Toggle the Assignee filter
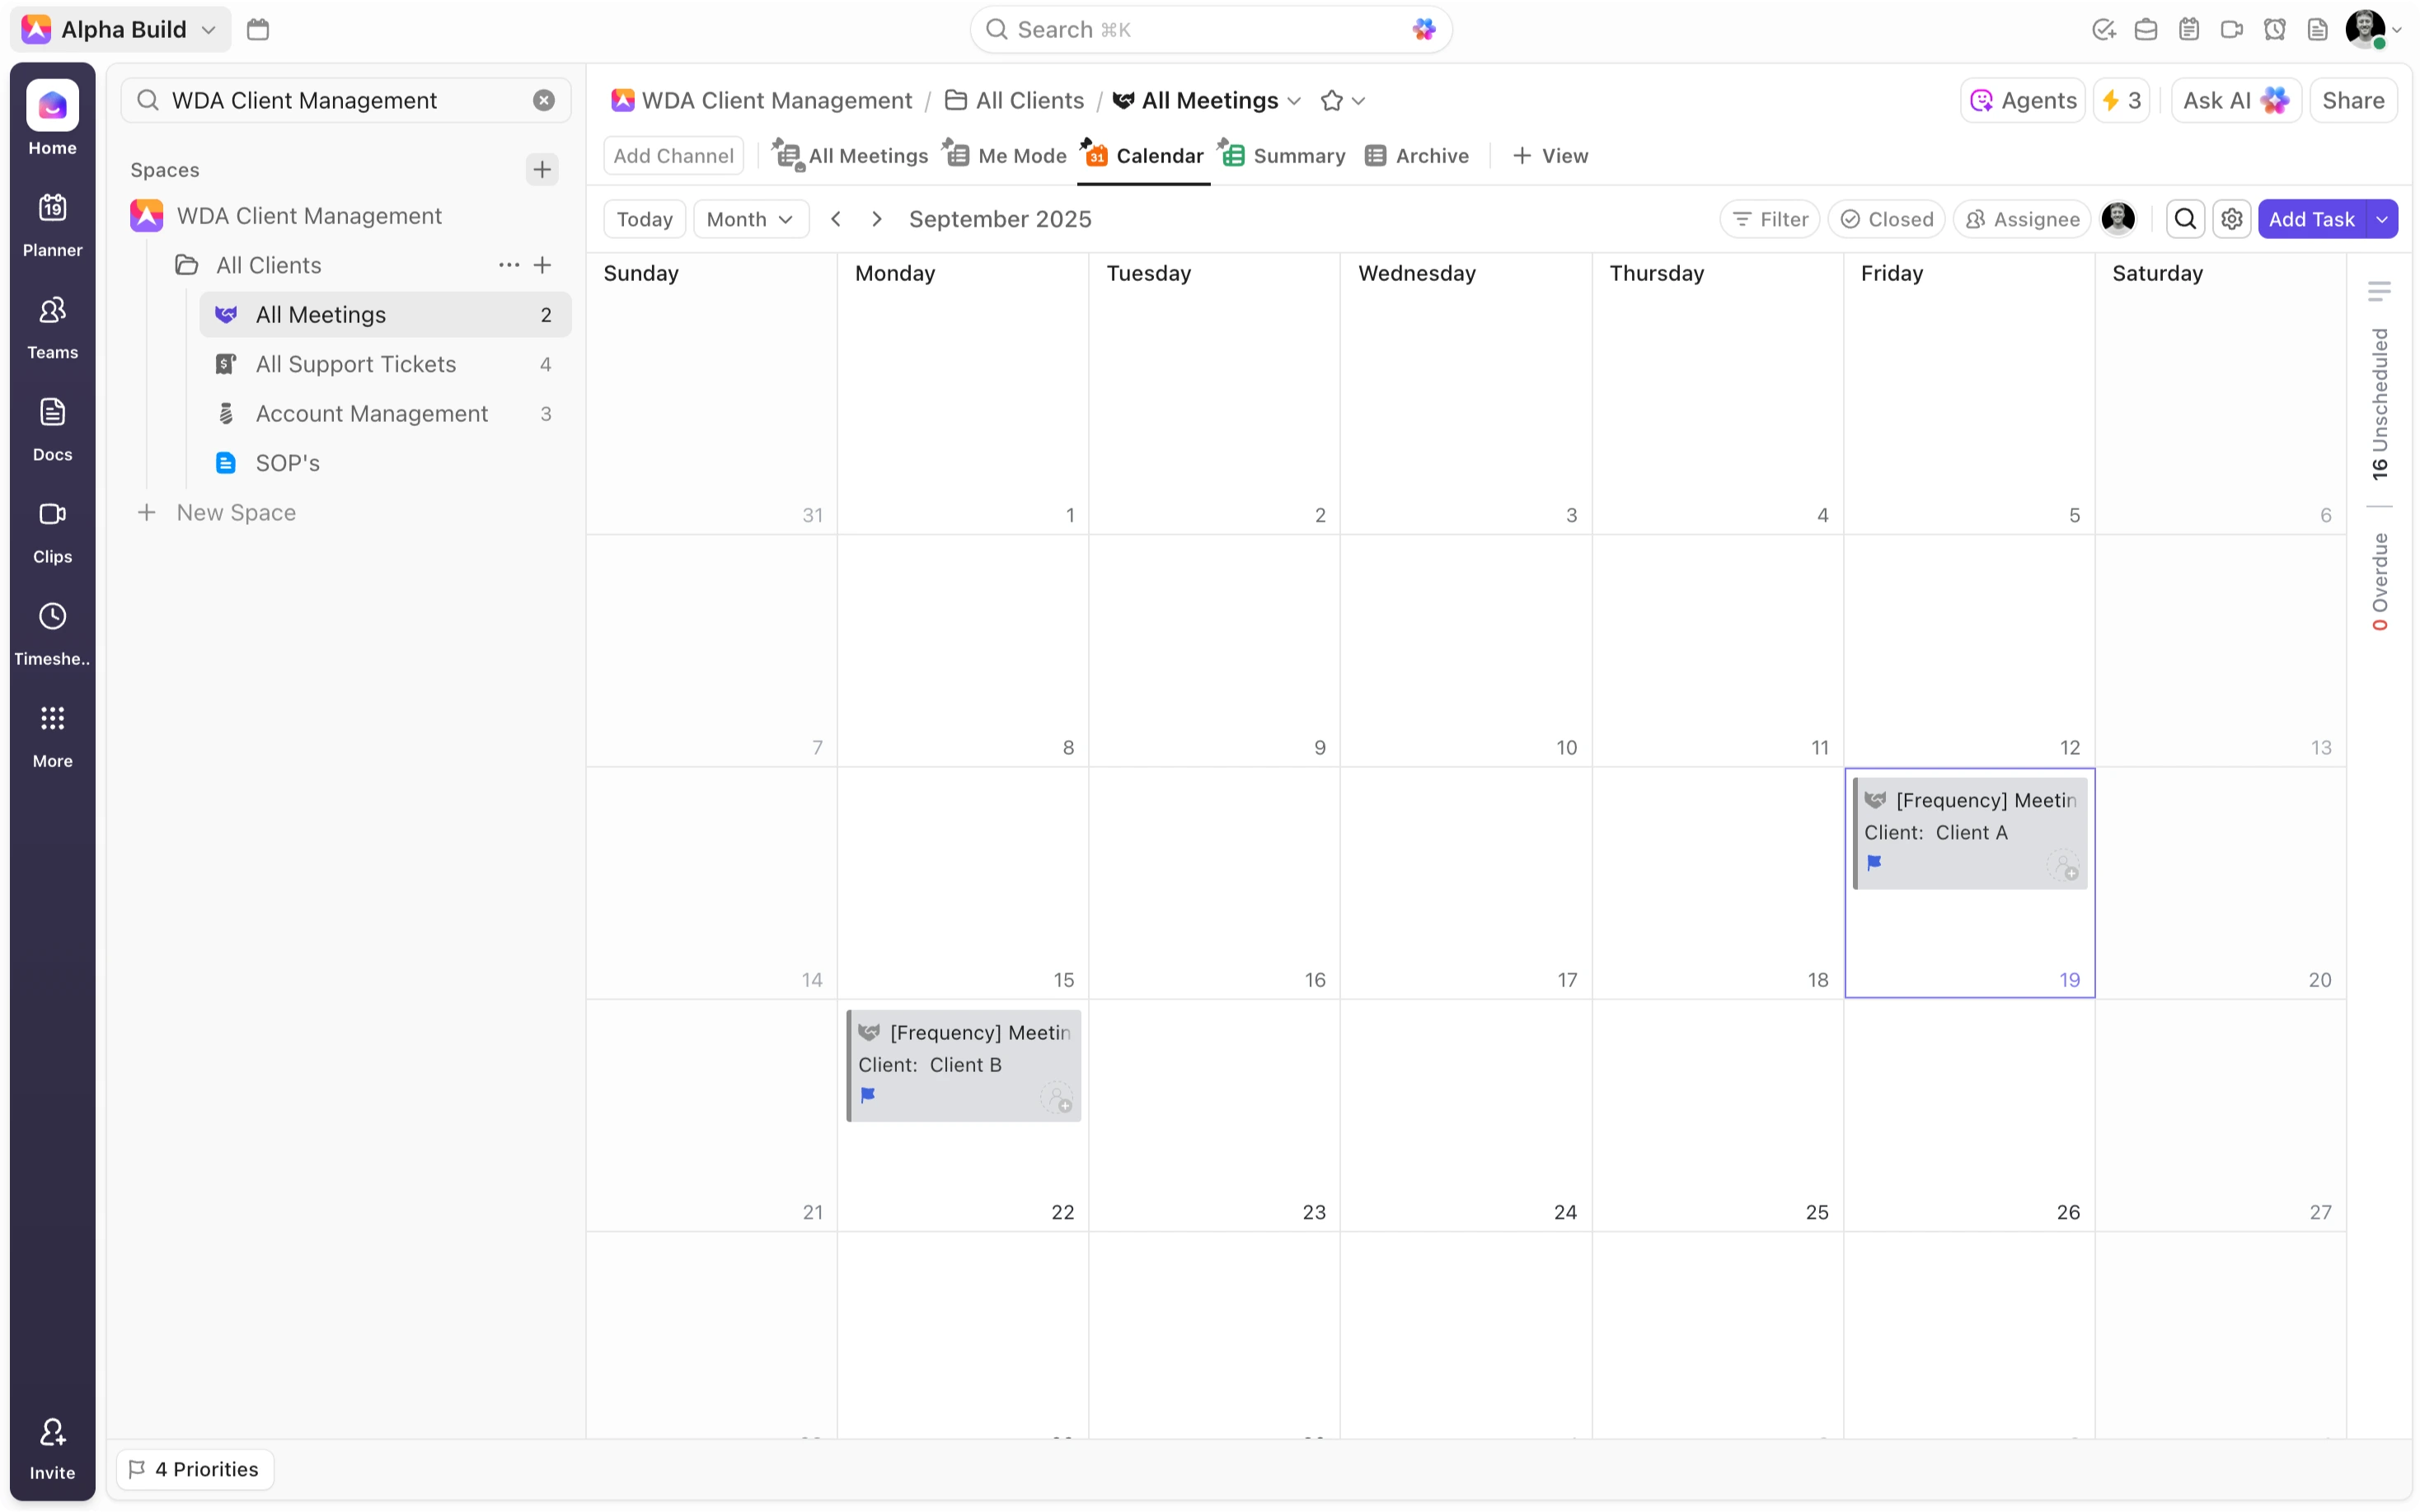 2022,219
